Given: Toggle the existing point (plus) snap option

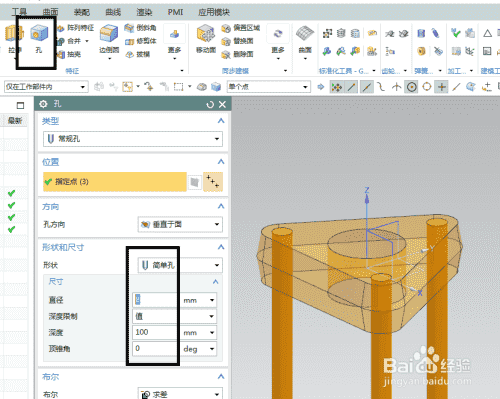Looking at the screenshot, I should coord(442,87).
